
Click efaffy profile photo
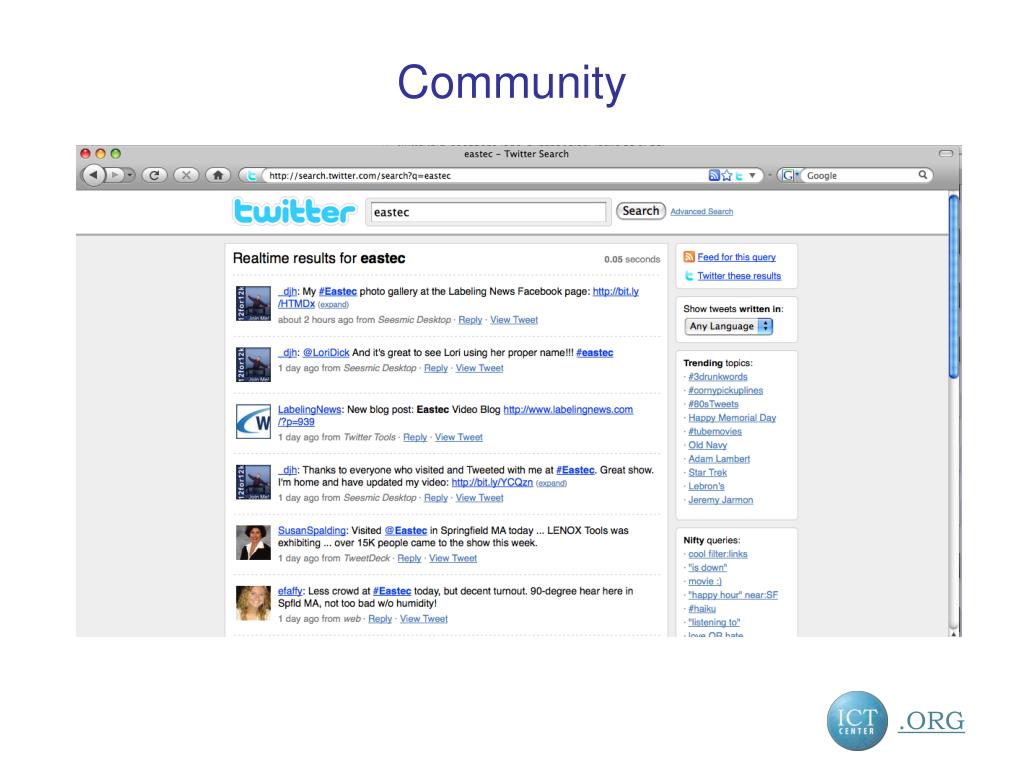click(x=253, y=603)
